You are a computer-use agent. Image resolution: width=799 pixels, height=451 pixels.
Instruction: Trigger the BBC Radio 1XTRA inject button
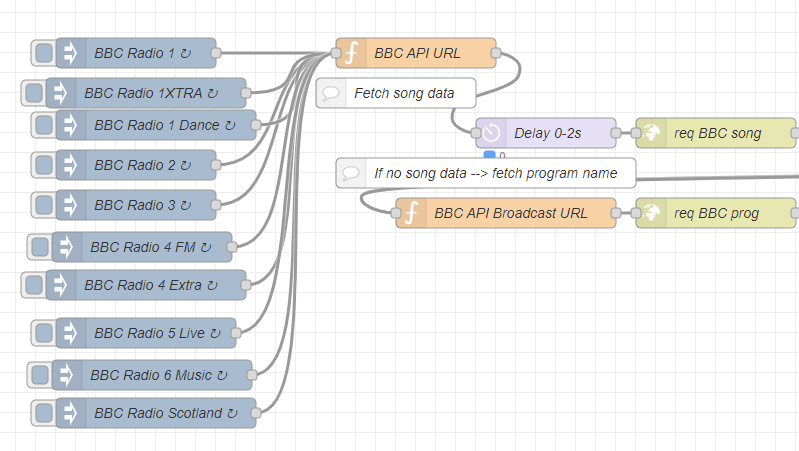[34, 93]
